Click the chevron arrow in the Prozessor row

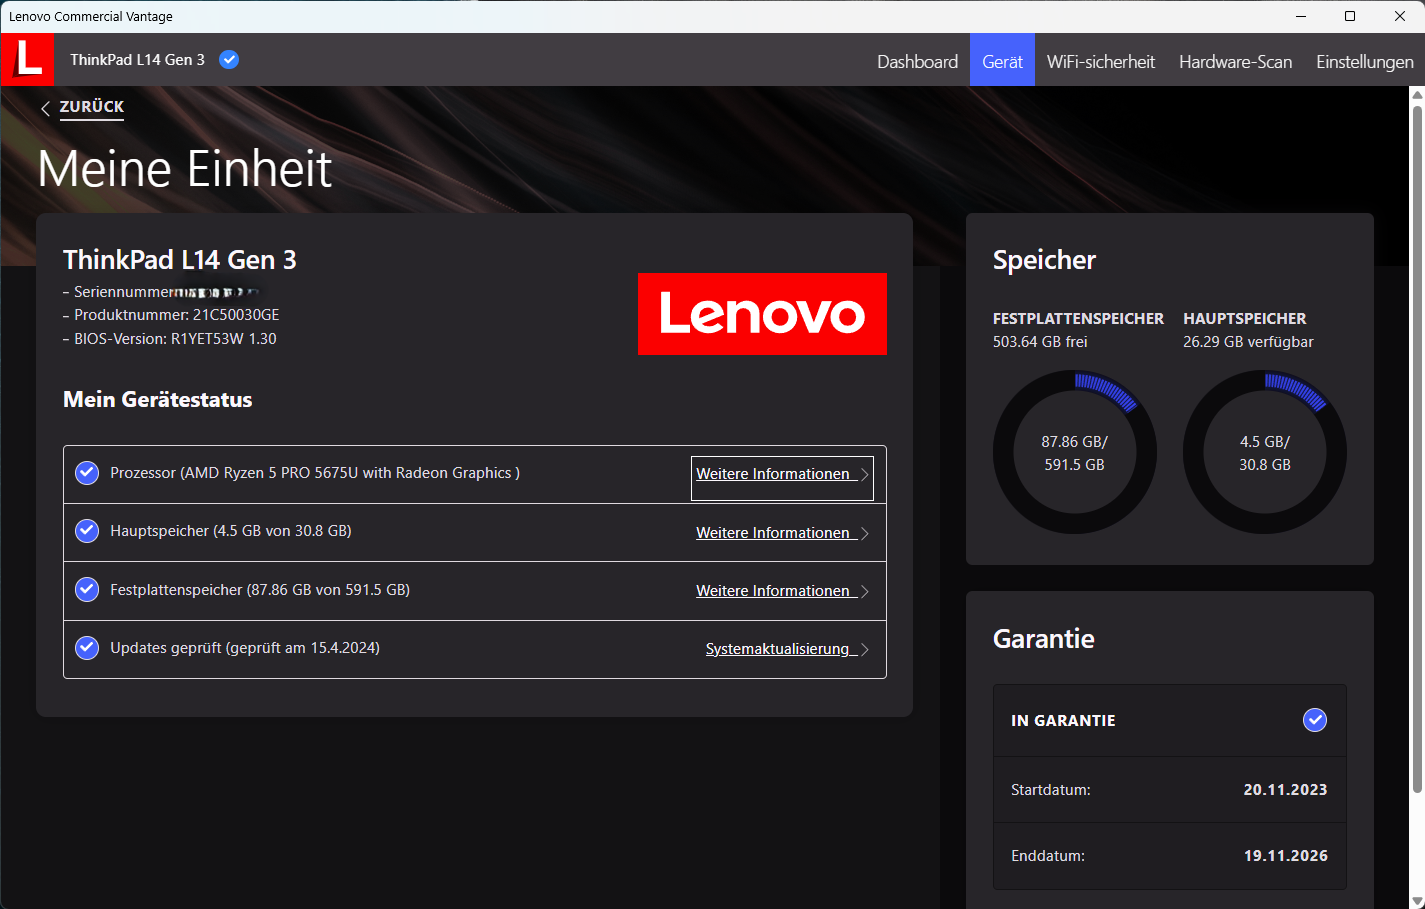865,475
